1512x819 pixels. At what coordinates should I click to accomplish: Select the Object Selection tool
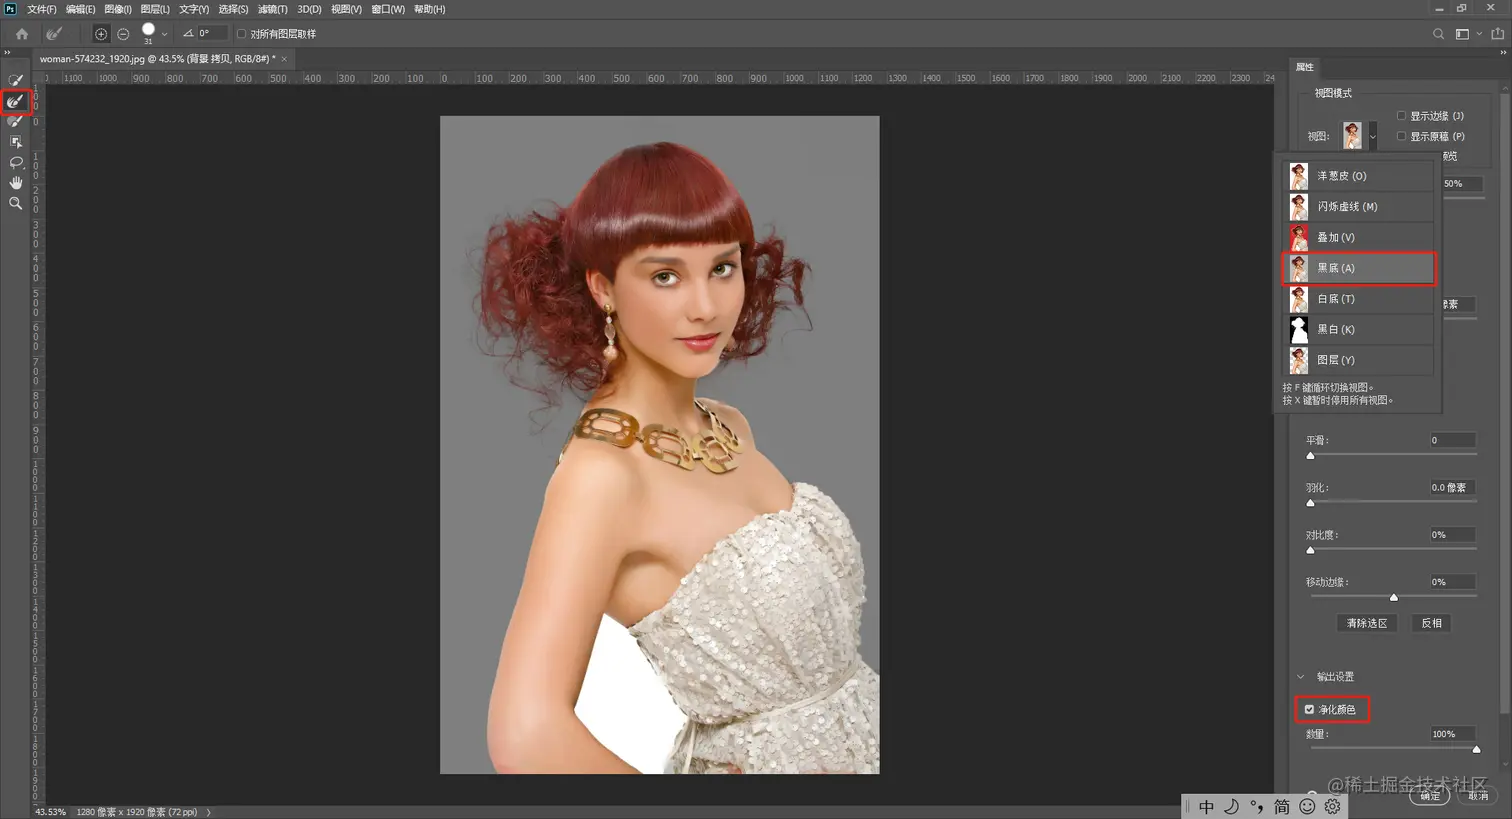[16, 142]
